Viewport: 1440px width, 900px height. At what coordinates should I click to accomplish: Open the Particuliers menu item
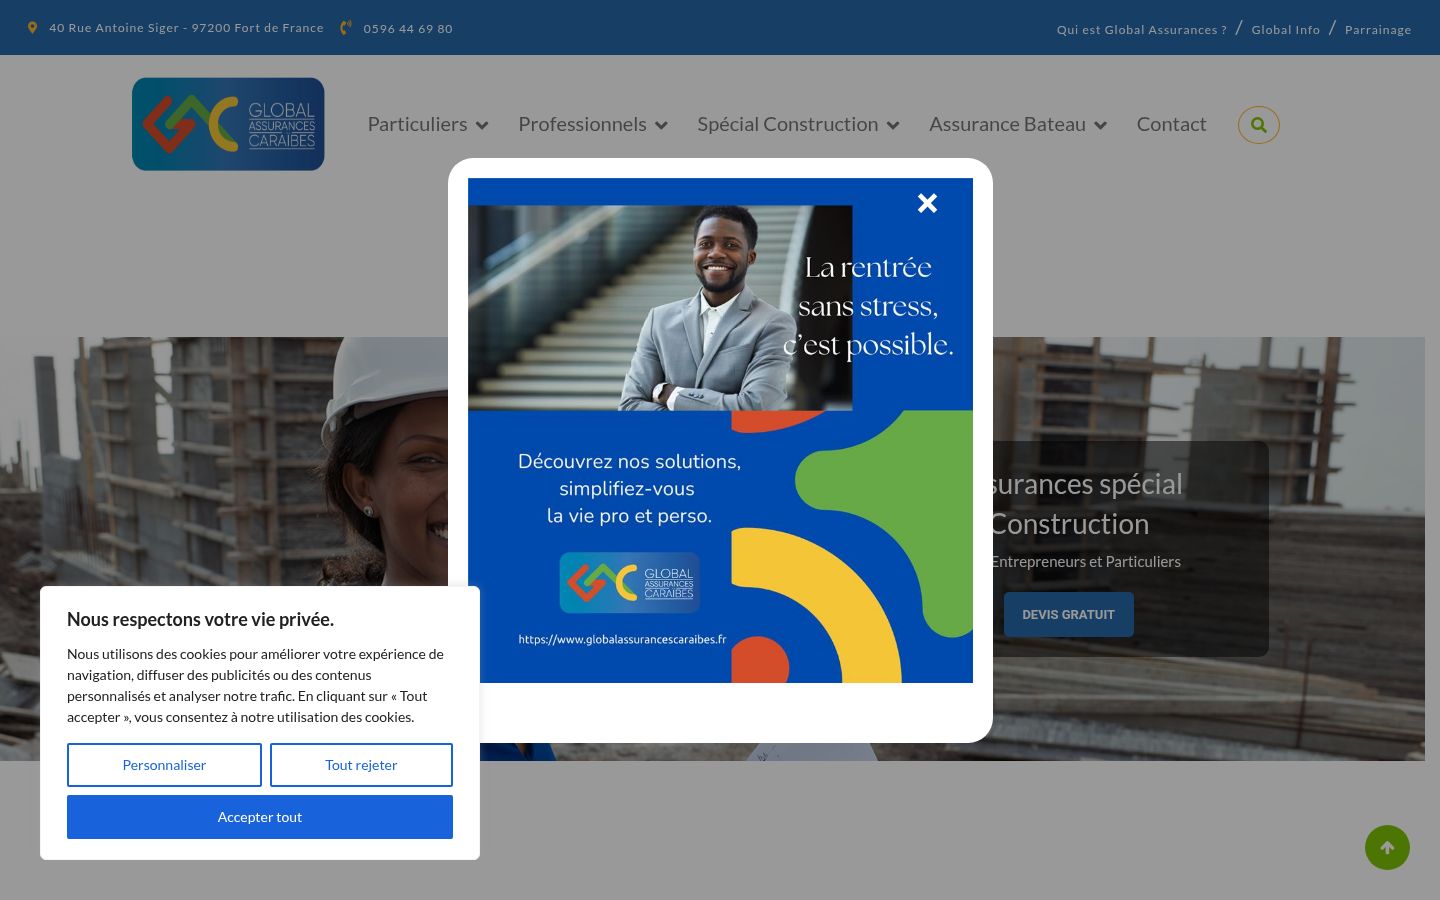(x=417, y=124)
